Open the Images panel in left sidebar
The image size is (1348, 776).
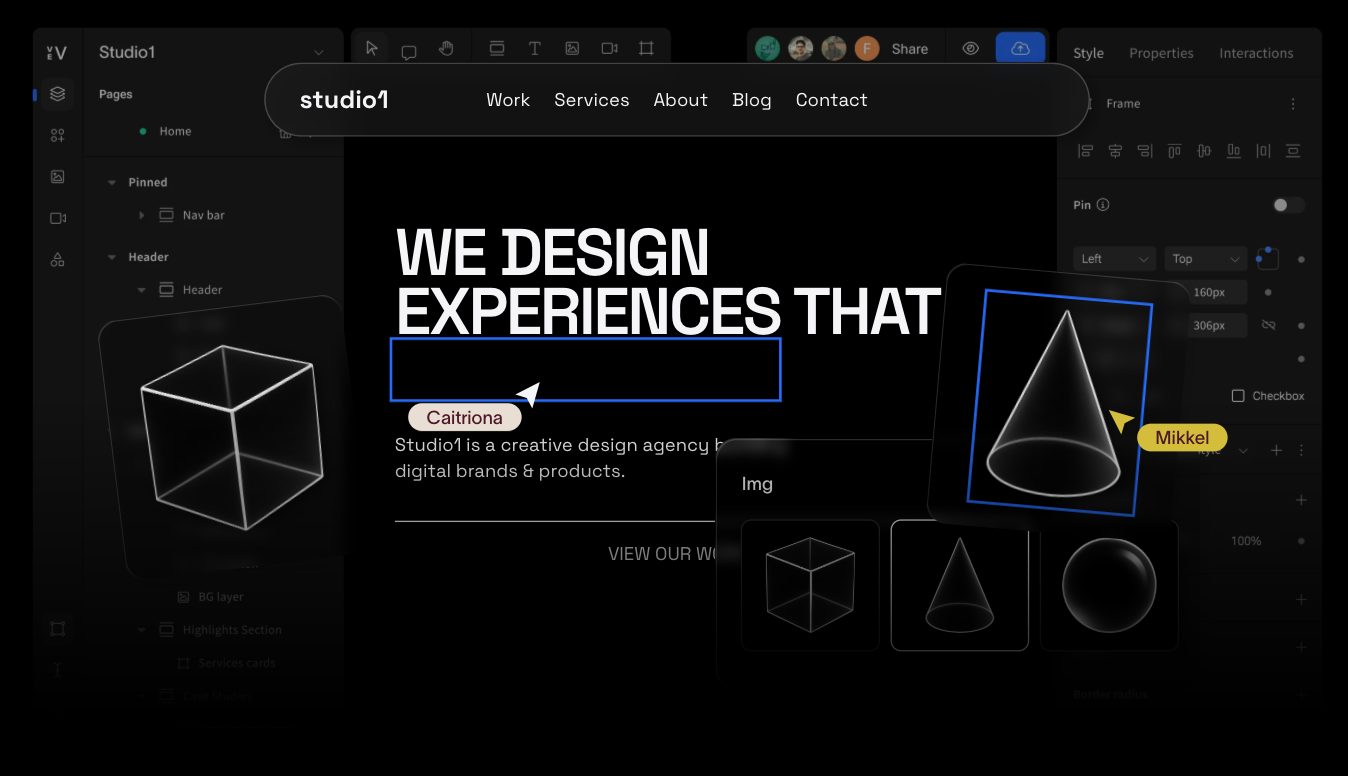(57, 176)
